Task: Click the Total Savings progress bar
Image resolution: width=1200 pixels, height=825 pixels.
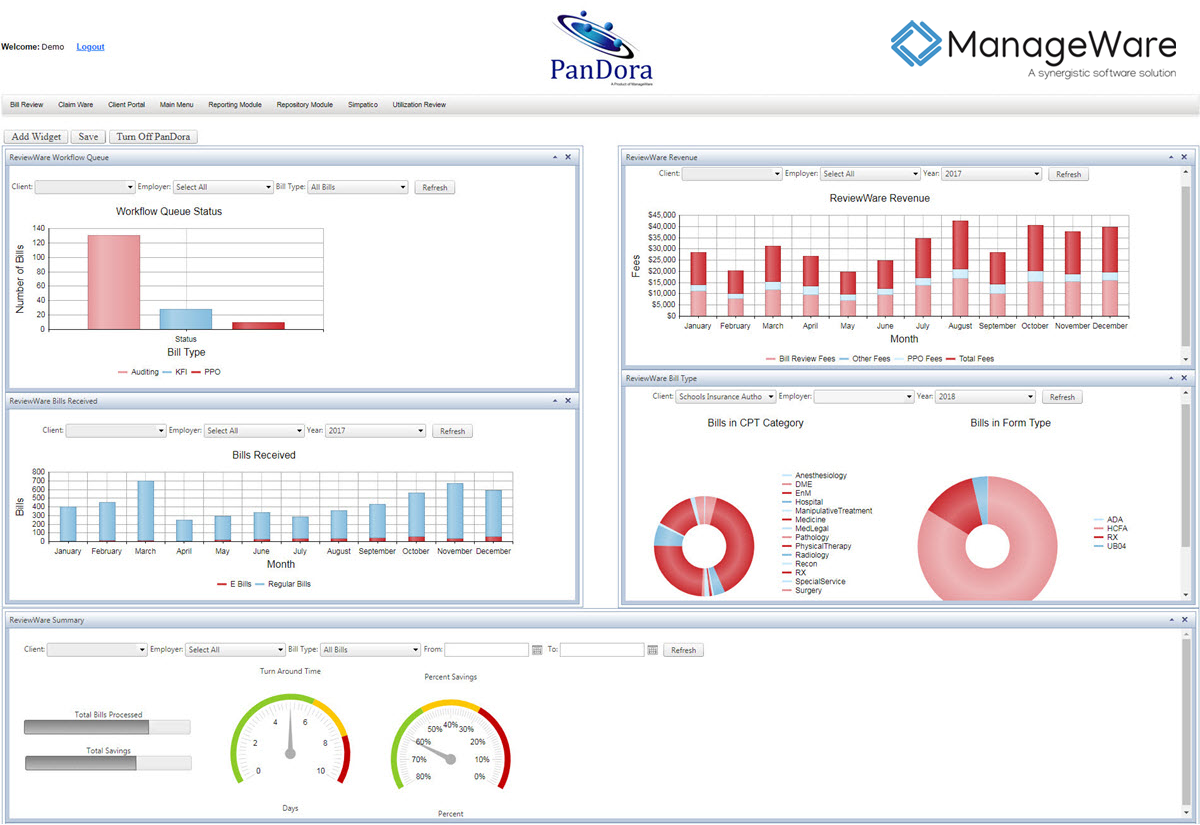Action: pos(107,763)
